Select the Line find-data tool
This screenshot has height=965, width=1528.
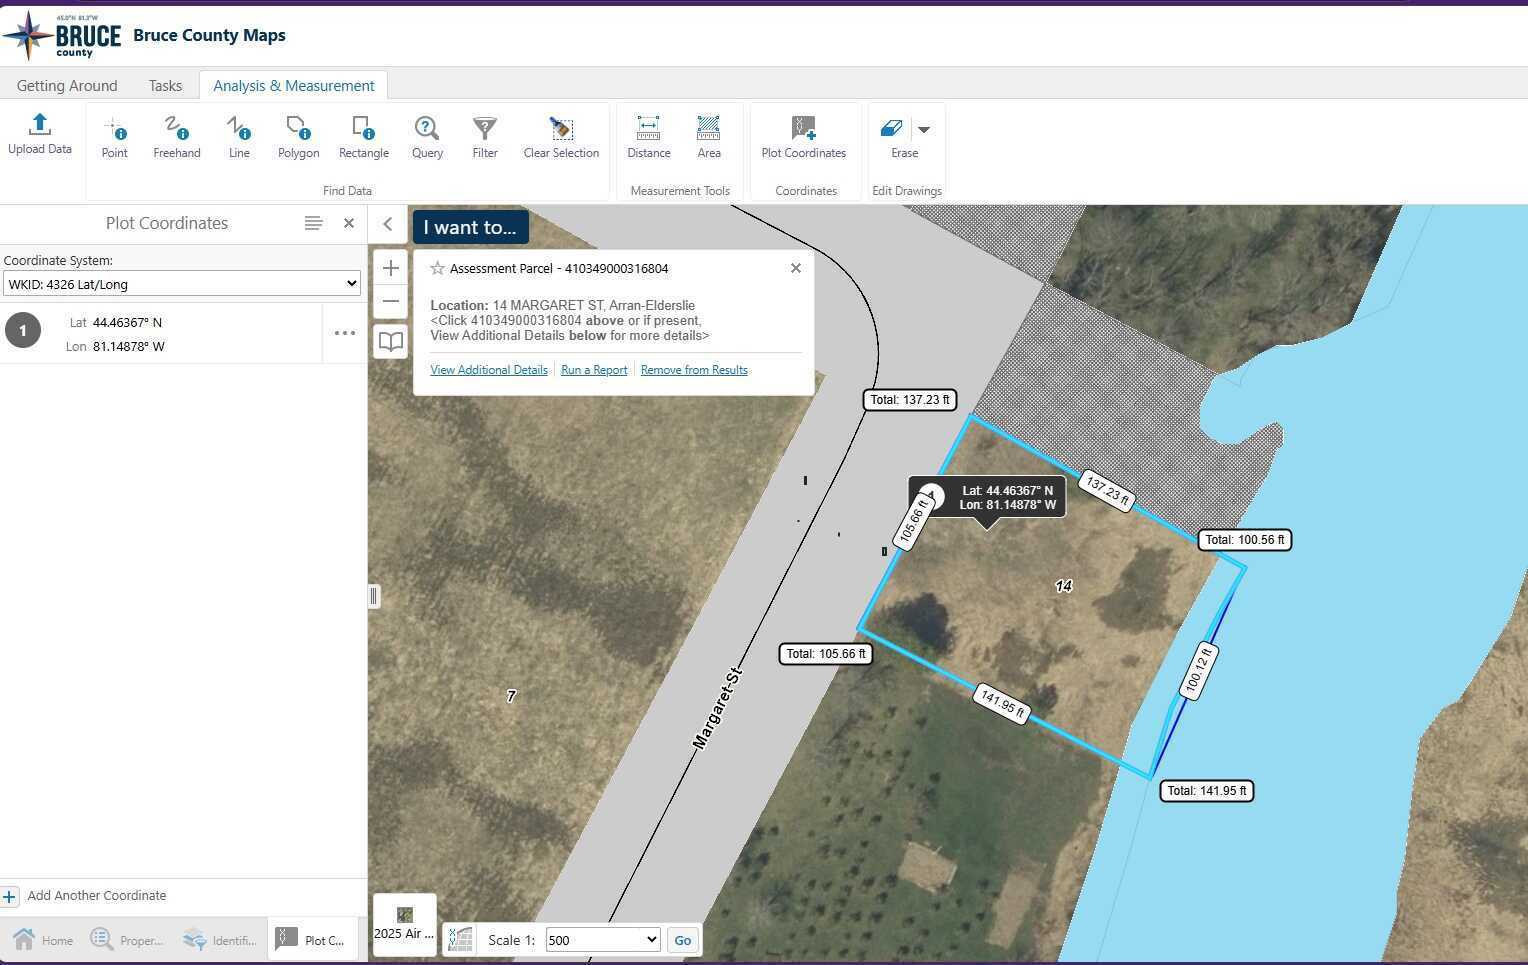239,137
